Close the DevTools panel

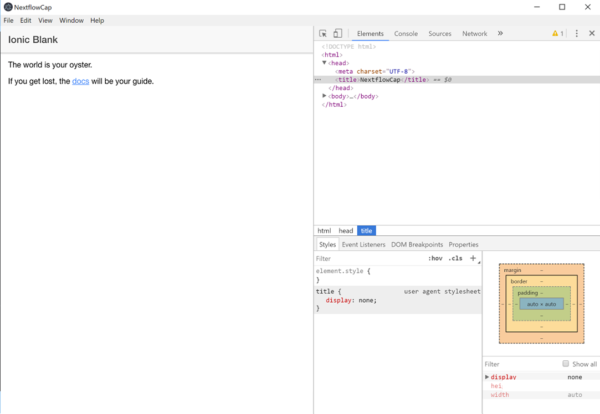[x=592, y=34]
